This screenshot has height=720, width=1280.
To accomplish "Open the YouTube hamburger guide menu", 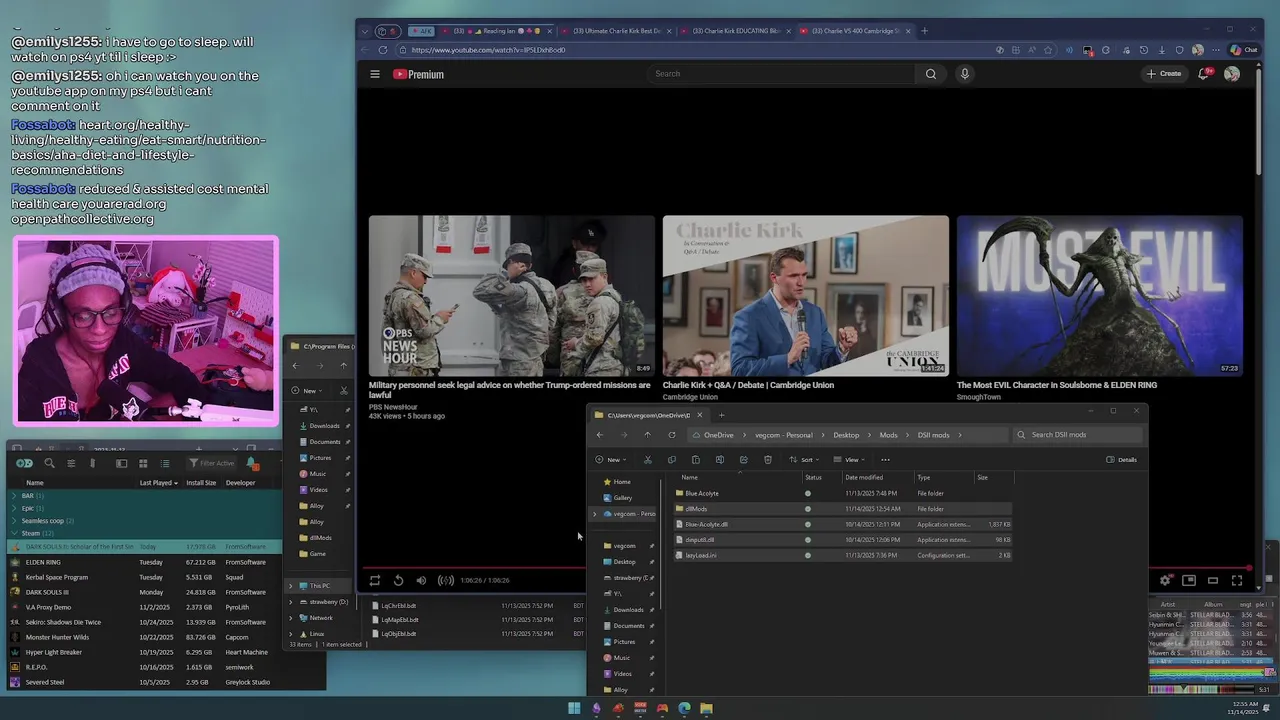I will pos(375,74).
